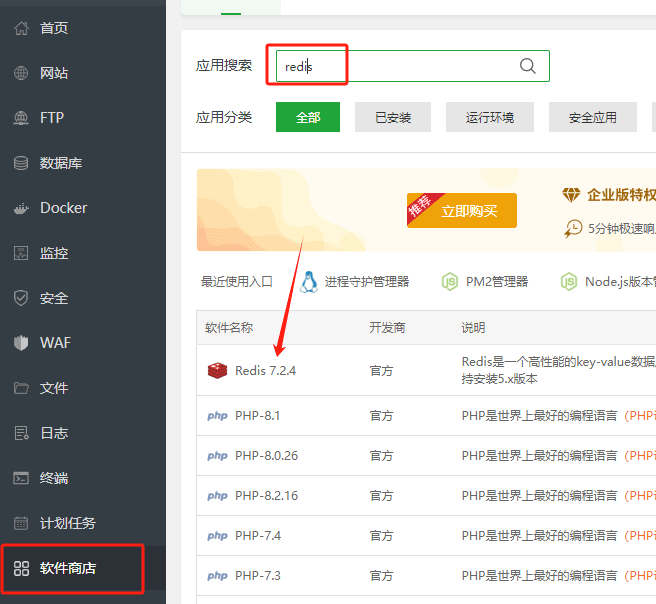Go to 首页 in the sidebar

click(x=54, y=28)
